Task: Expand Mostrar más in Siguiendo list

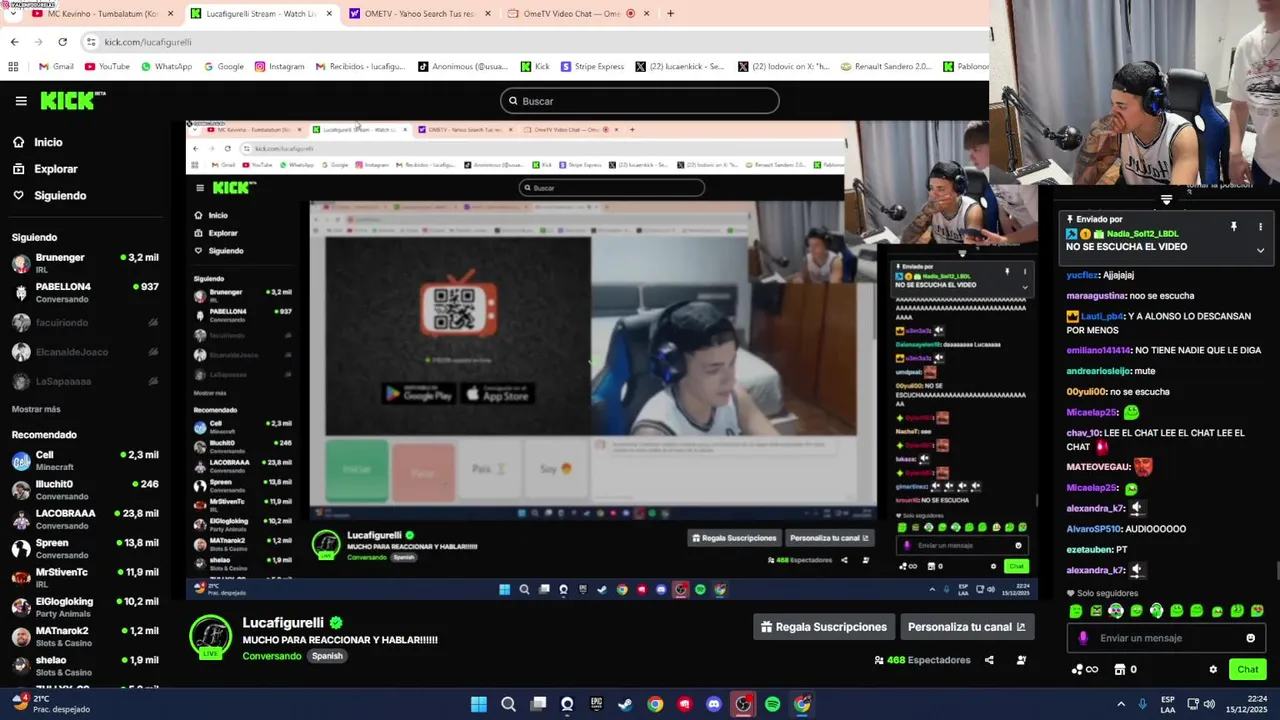Action: 36,409
